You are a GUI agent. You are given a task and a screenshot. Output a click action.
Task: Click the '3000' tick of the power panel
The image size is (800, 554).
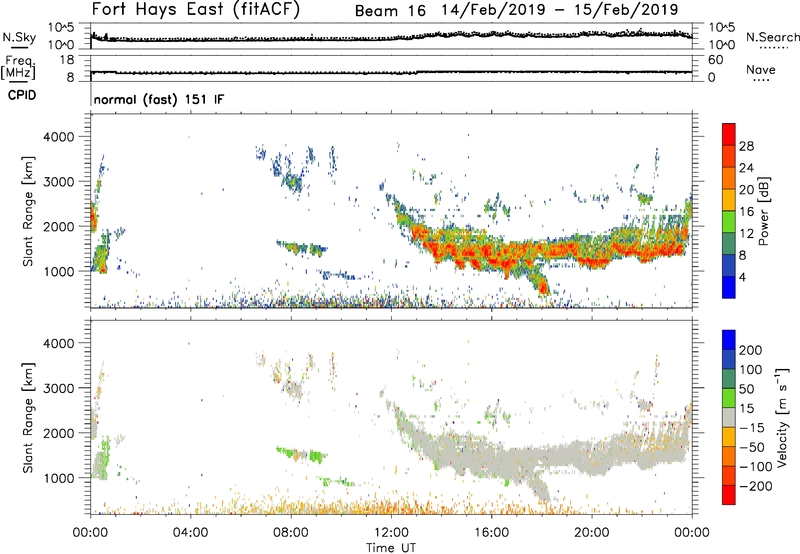[59, 182]
